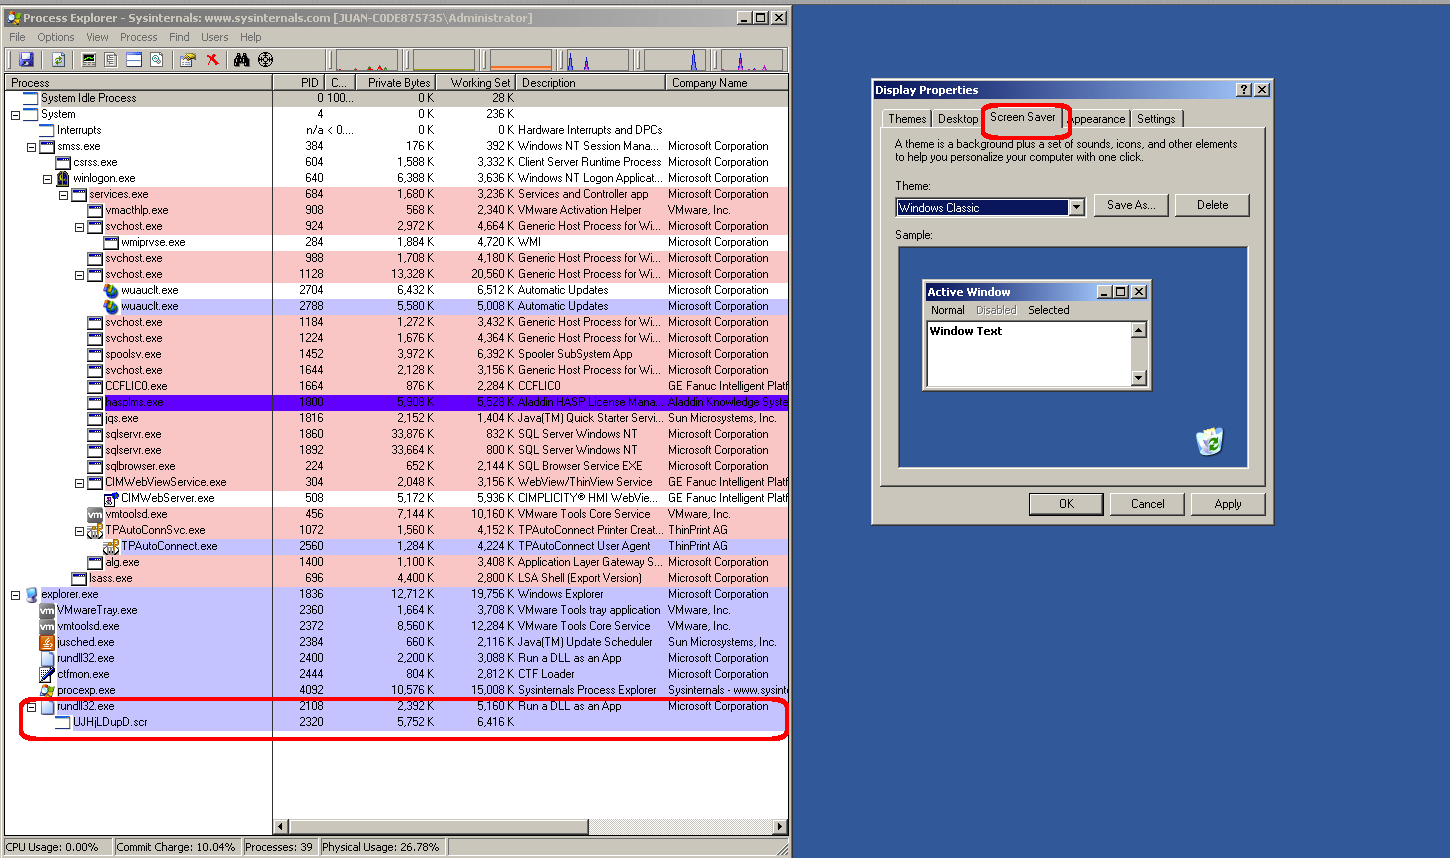
Task: Toggle the process tree view icon
Action: pos(111,60)
